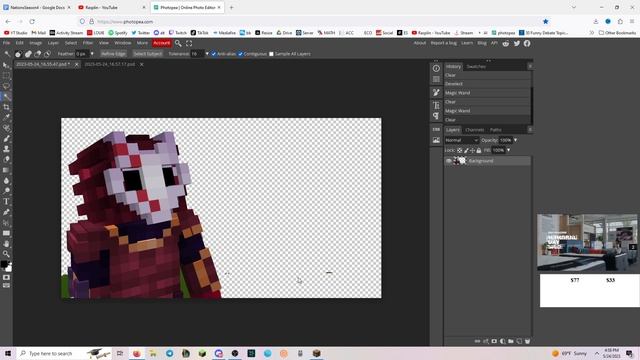Select the Clone Stamp tool
The image size is (640, 360).
(x=6, y=149)
